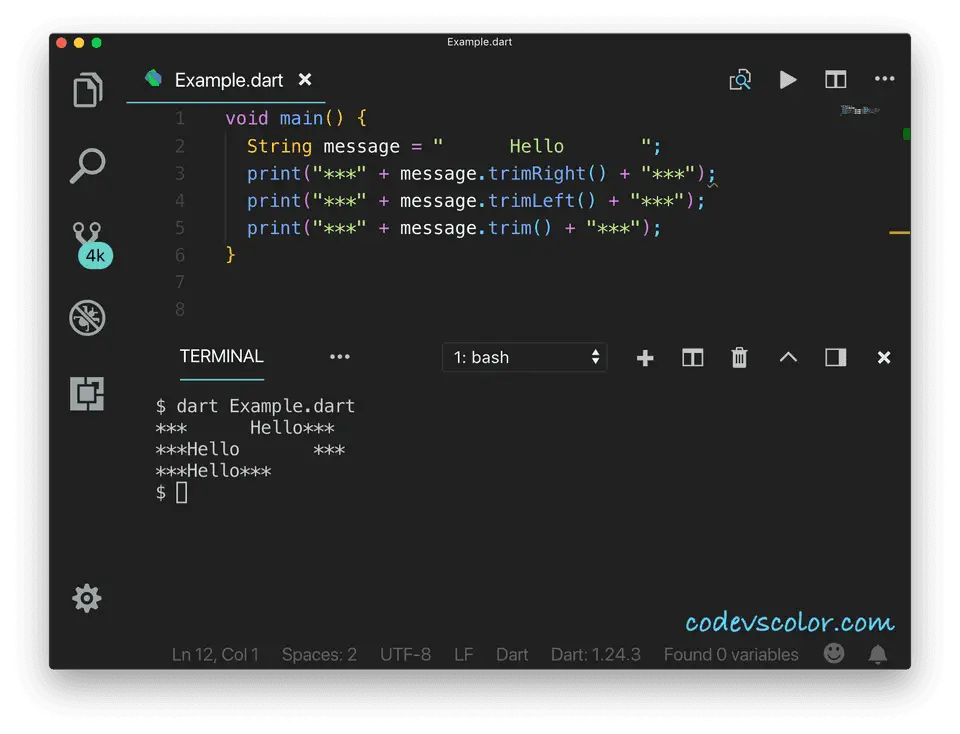960x734 pixels.
Task: Kill terminal with trash icon
Action: (x=740, y=358)
